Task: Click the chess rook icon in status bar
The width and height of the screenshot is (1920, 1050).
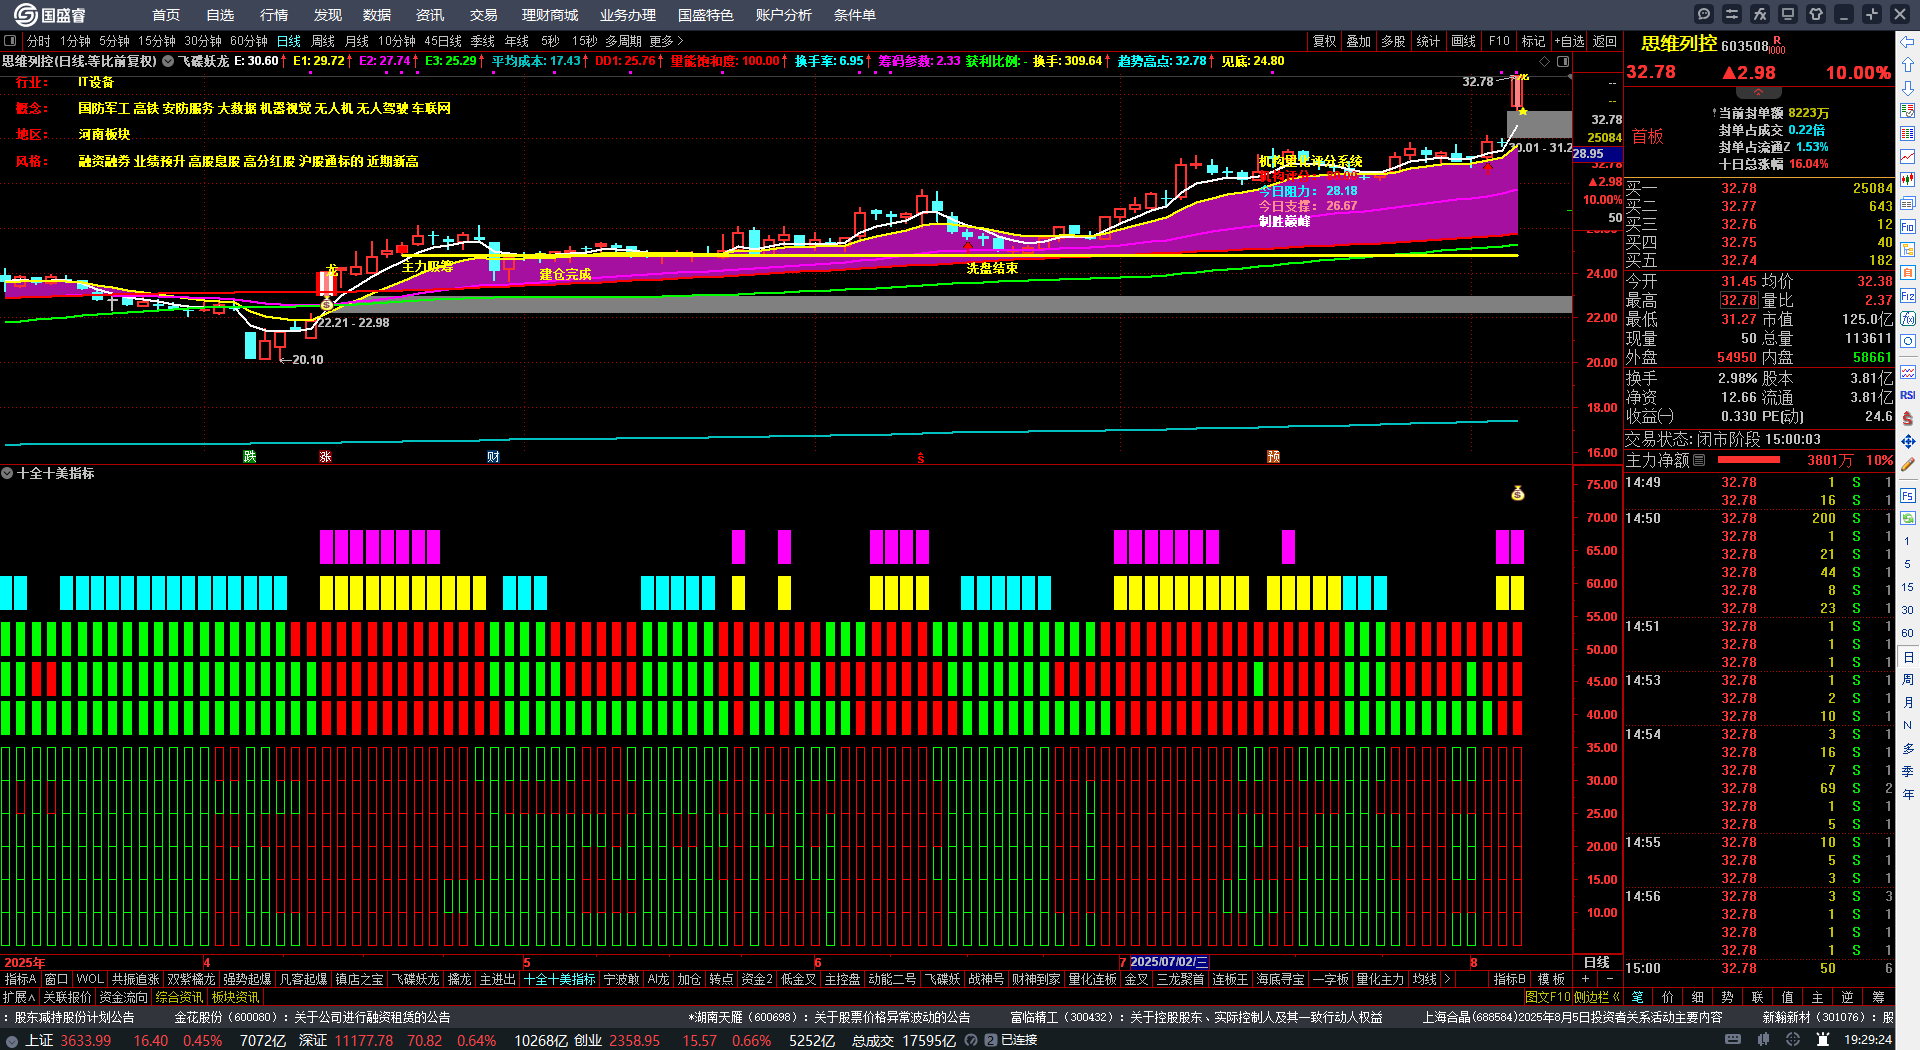Action: [x=1822, y=1040]
